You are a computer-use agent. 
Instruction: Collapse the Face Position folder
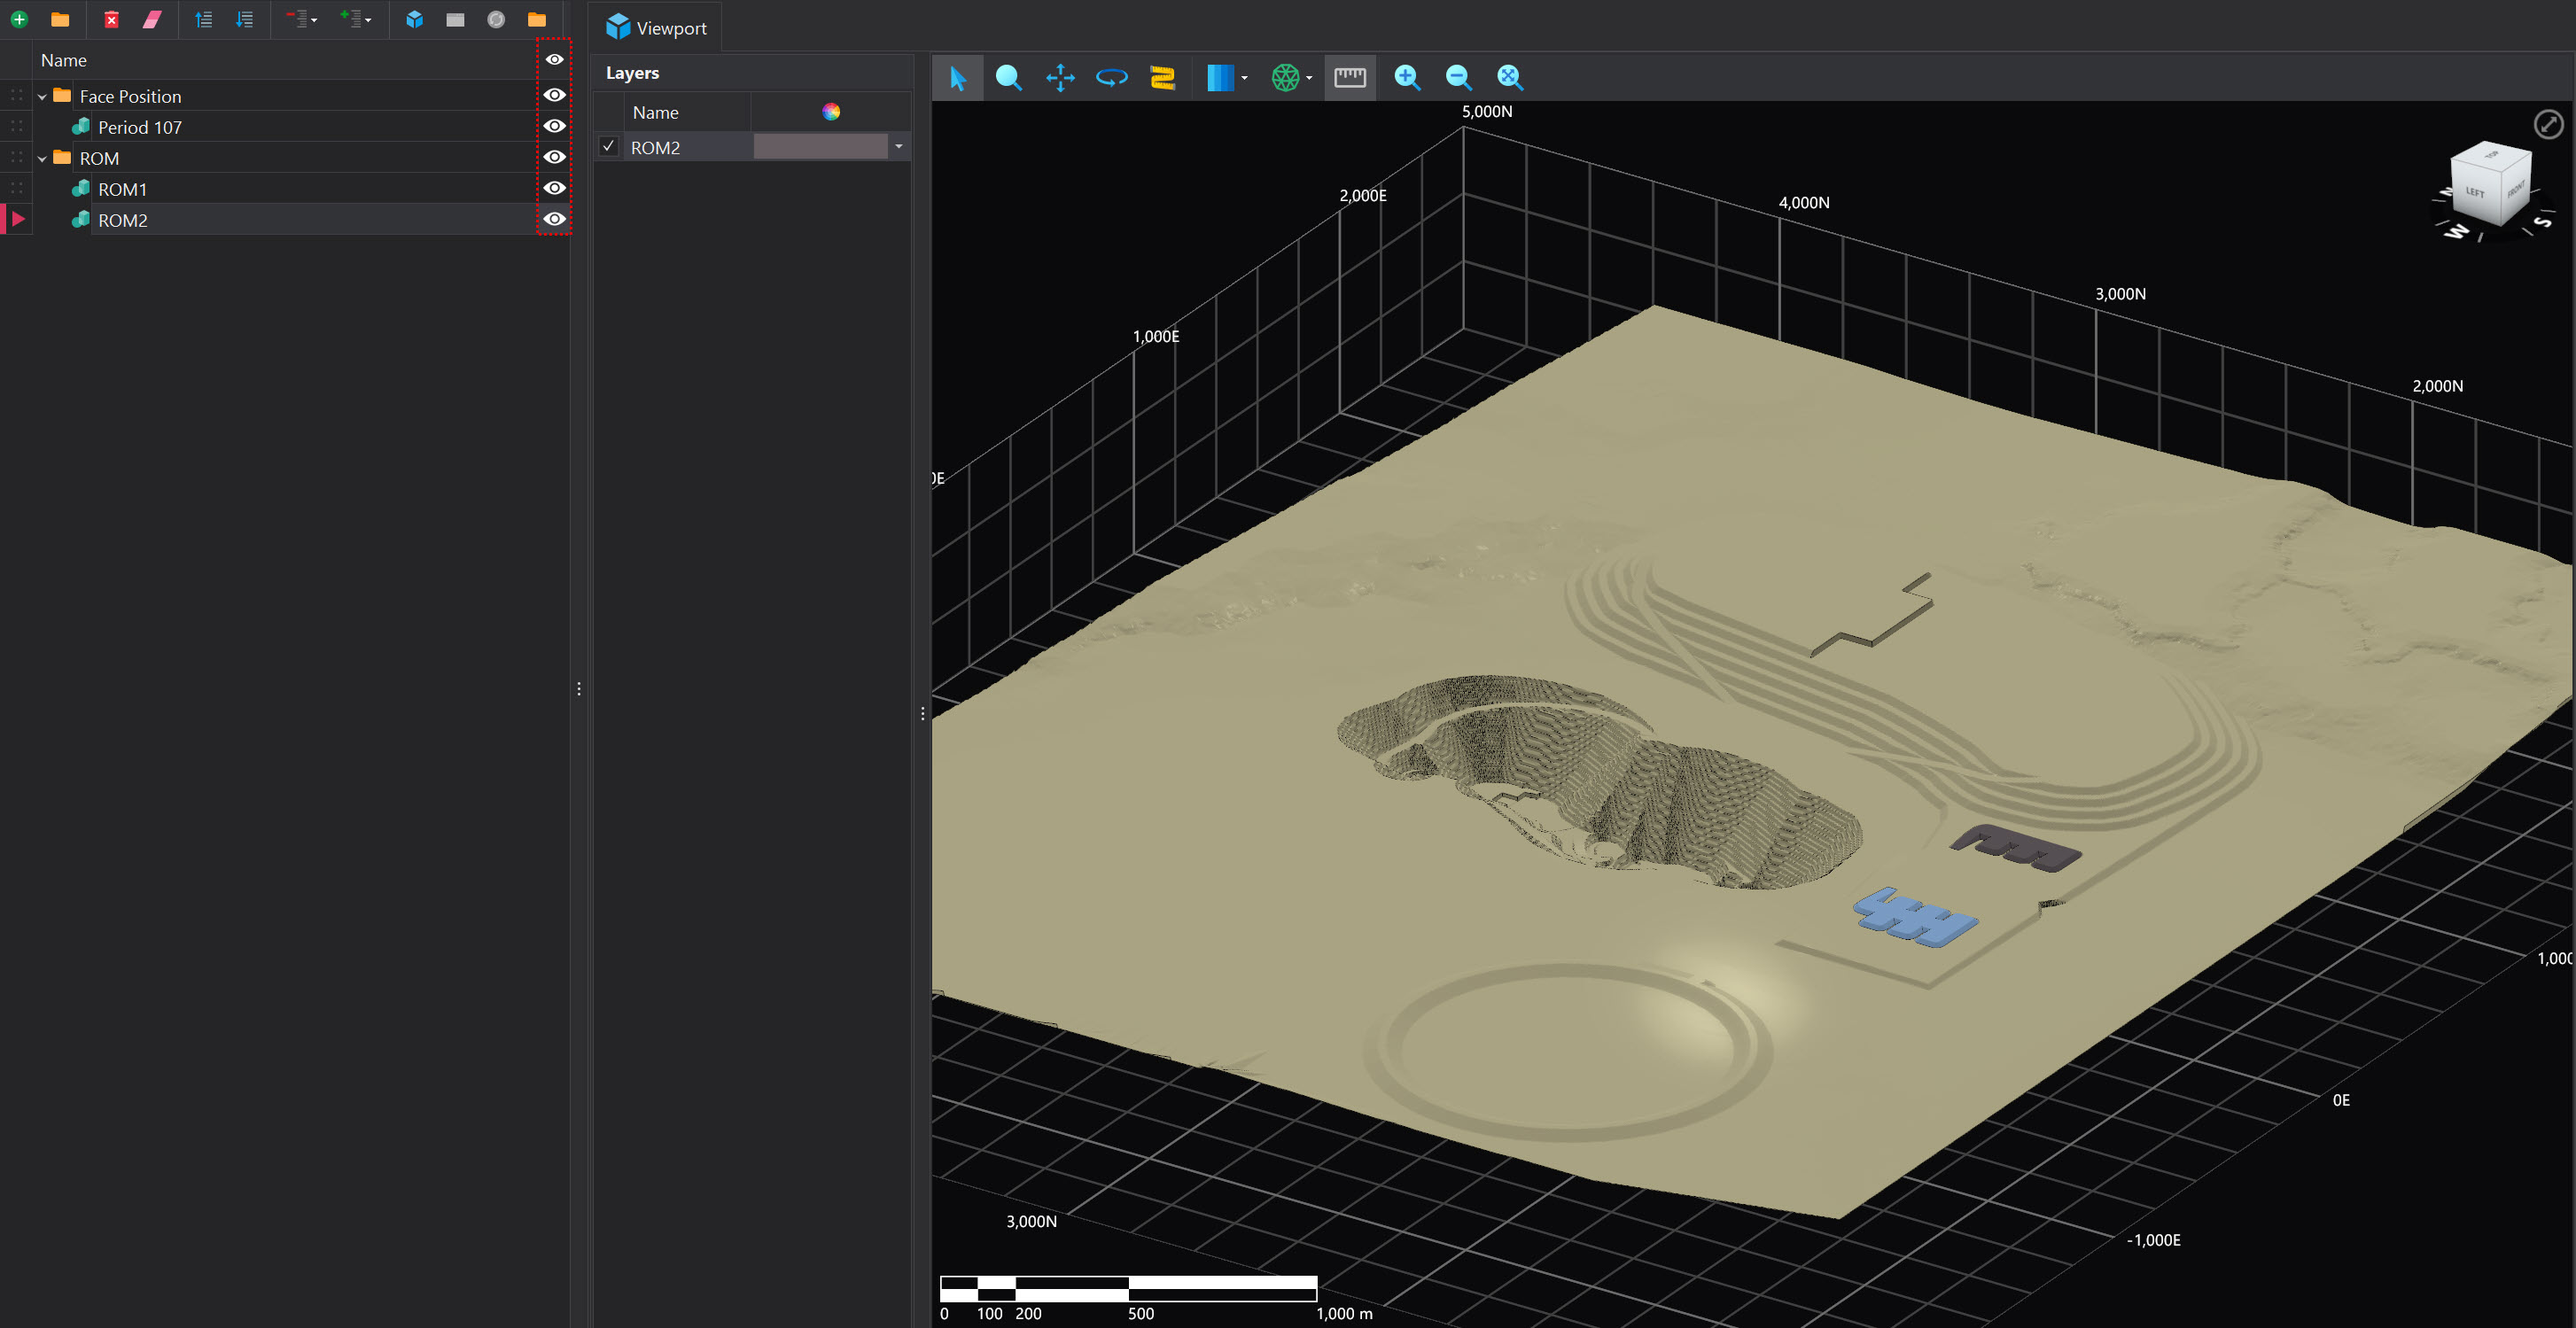(x=42, y=97)
